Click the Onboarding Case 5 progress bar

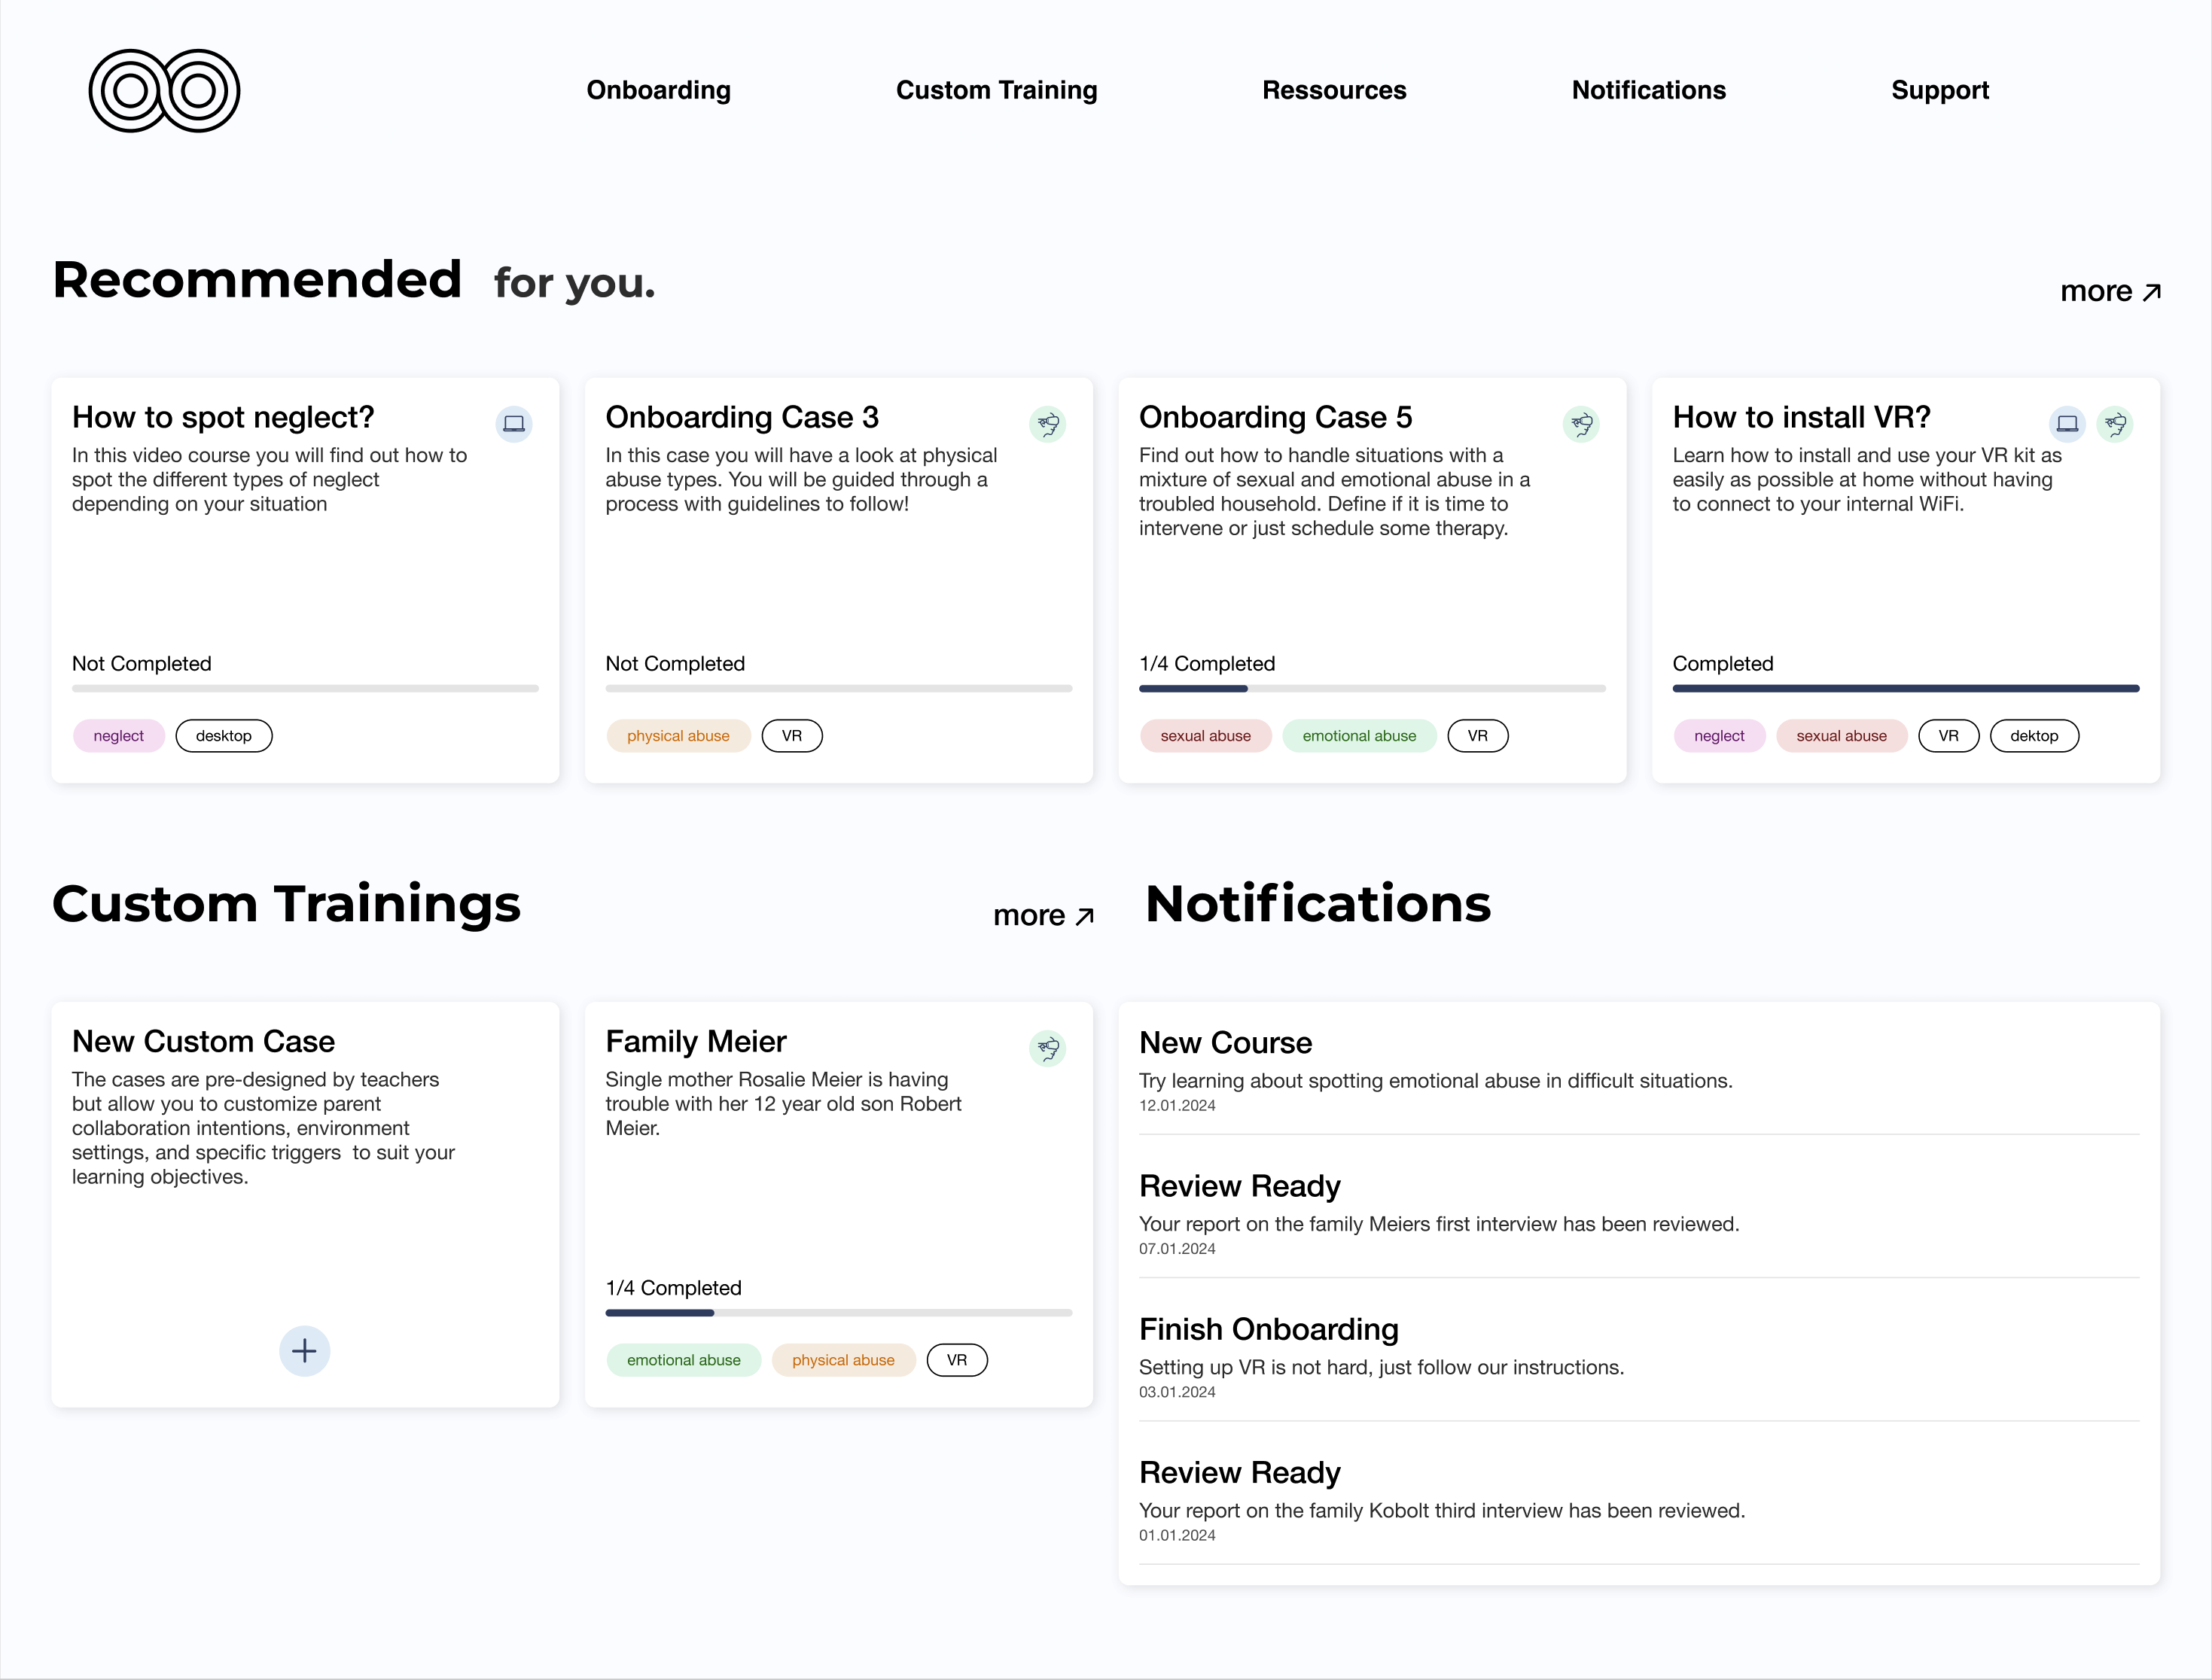1371,688
